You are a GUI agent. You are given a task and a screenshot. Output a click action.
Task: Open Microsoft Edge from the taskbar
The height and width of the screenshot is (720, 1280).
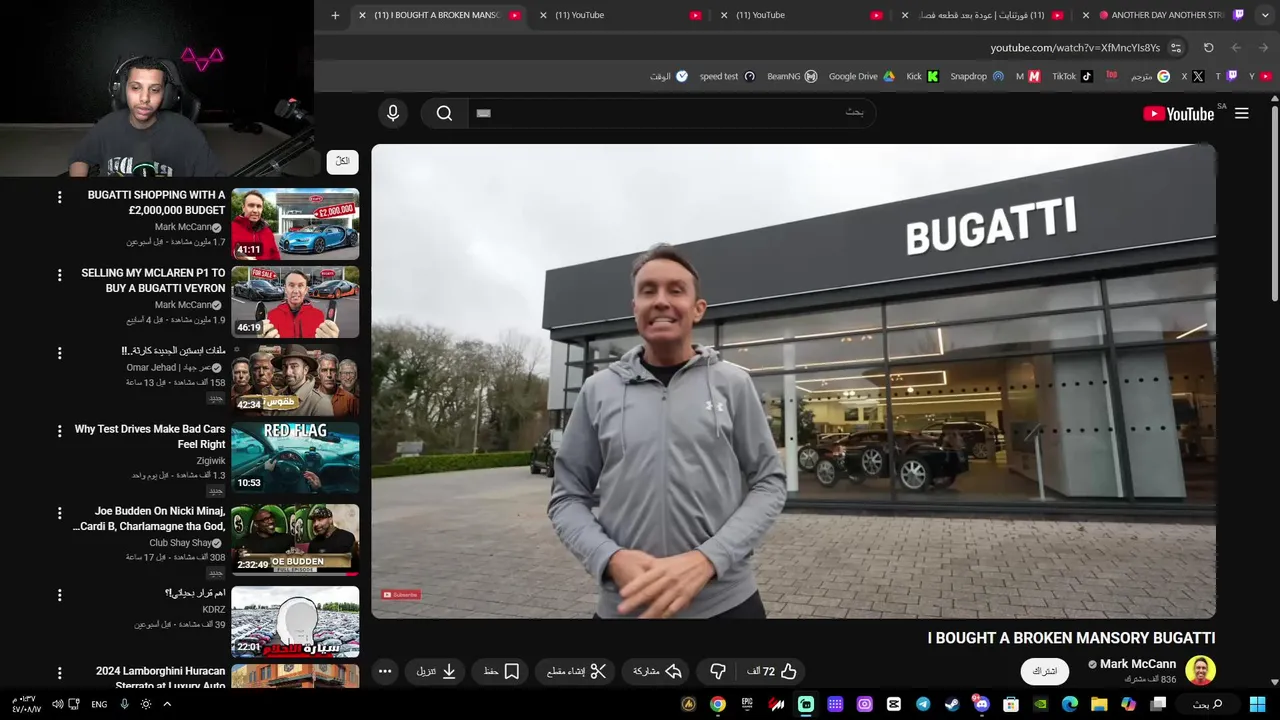[x=1069, y=704]
